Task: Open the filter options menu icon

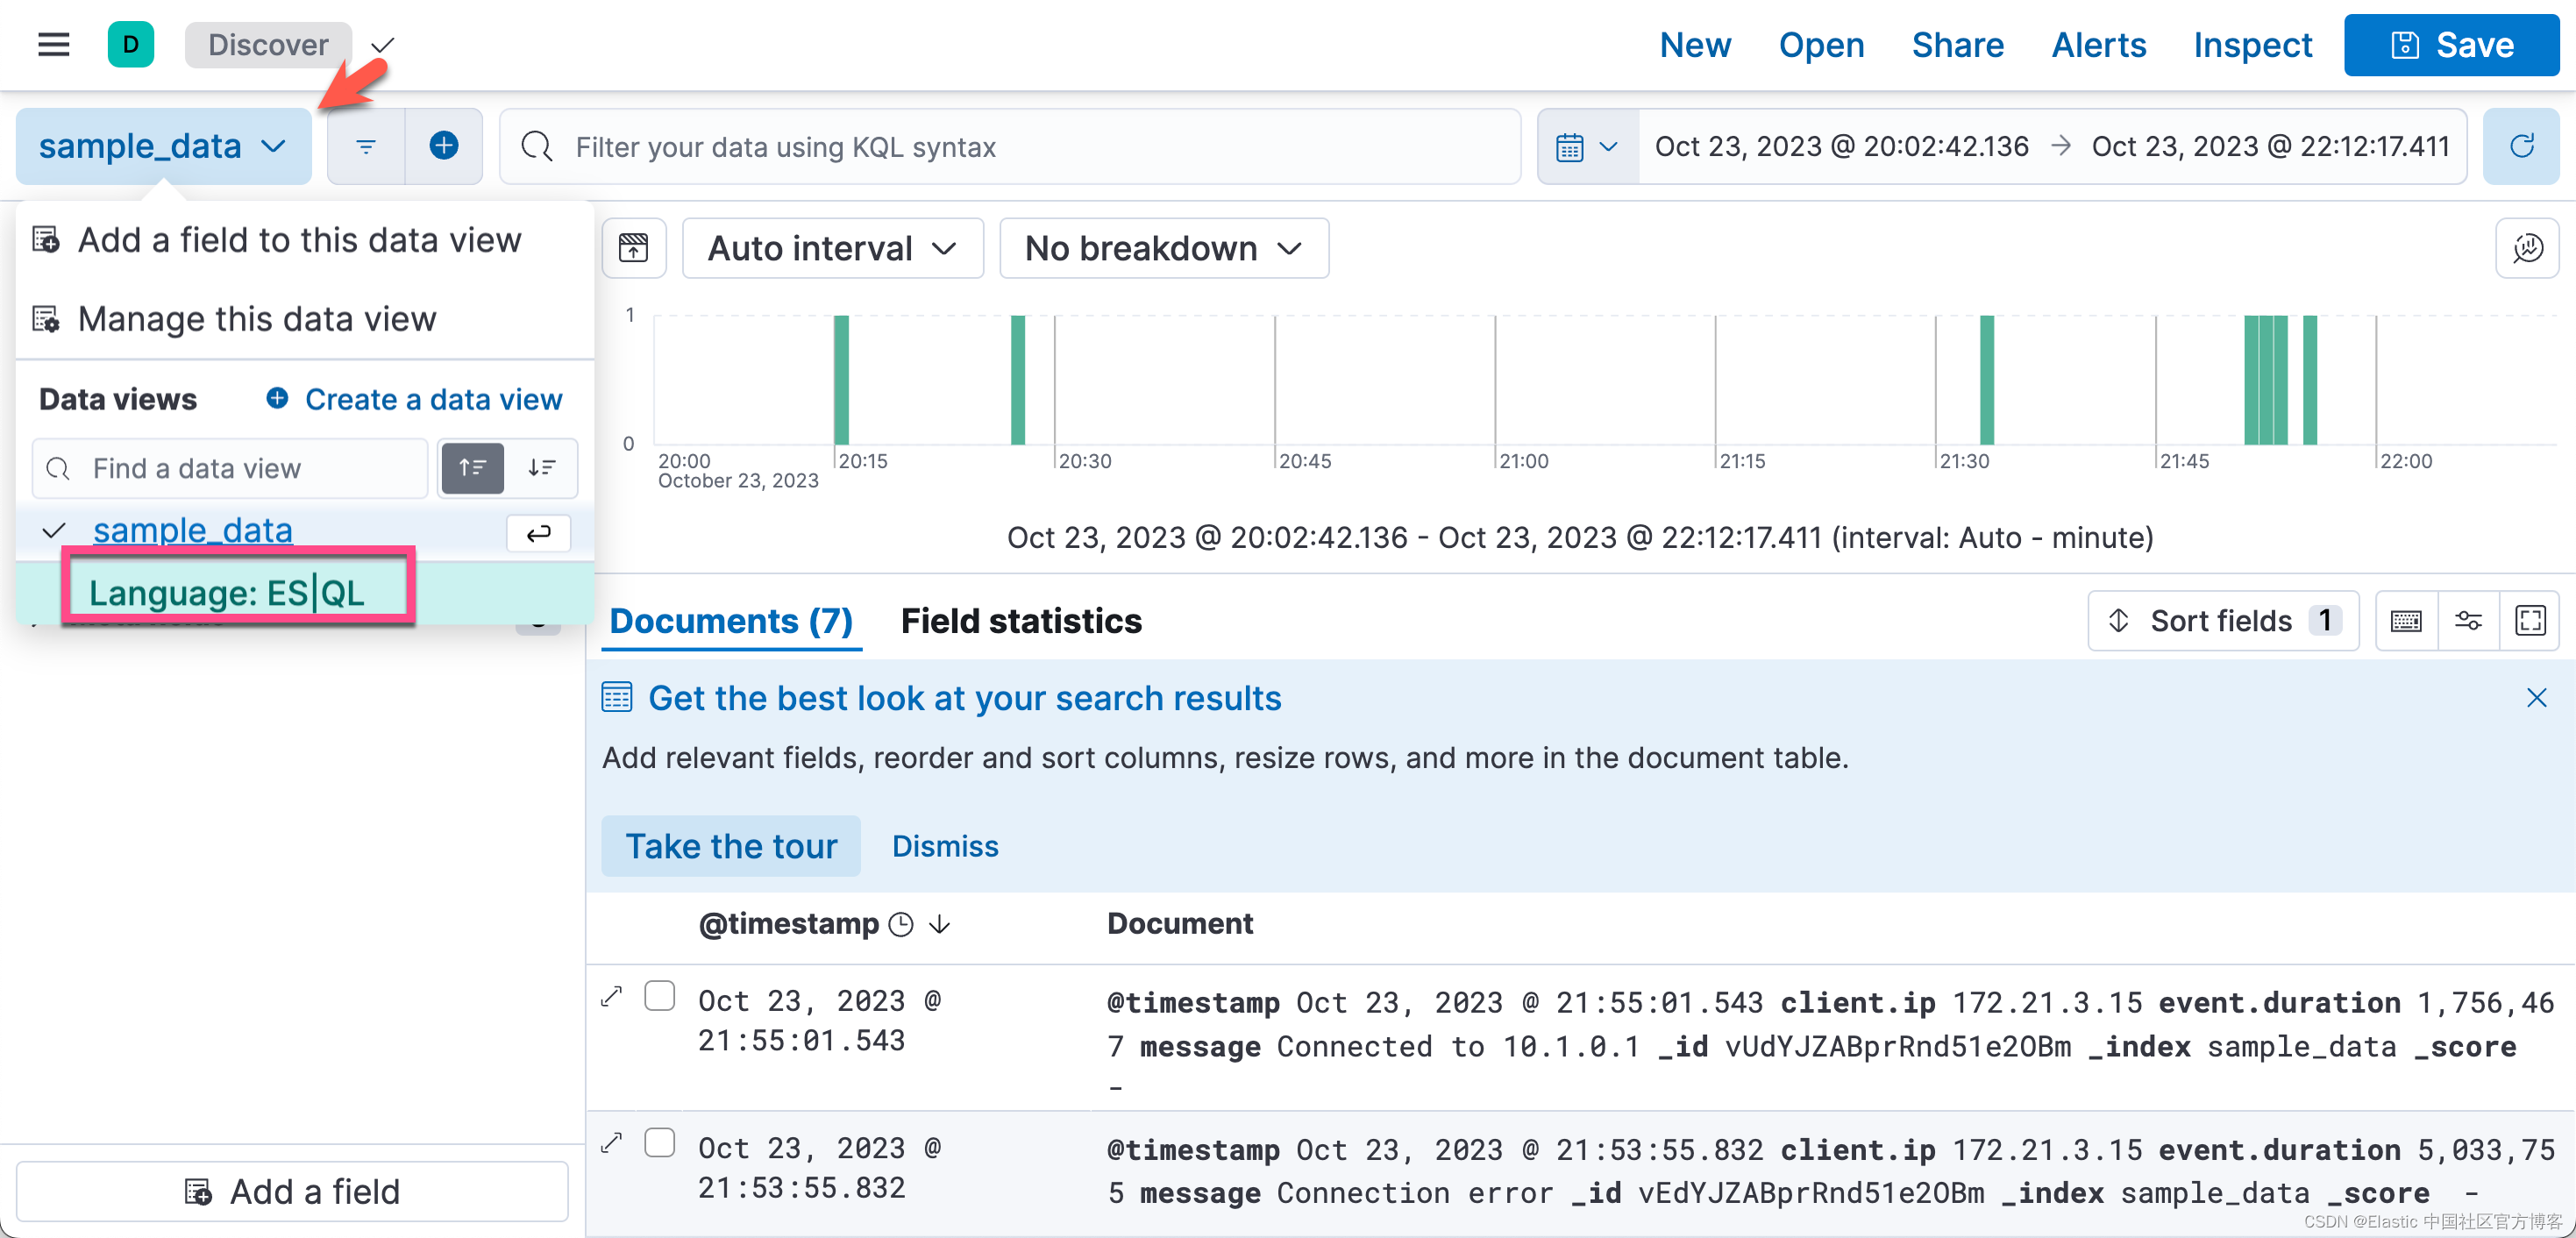Action: [x=366, y=146]
